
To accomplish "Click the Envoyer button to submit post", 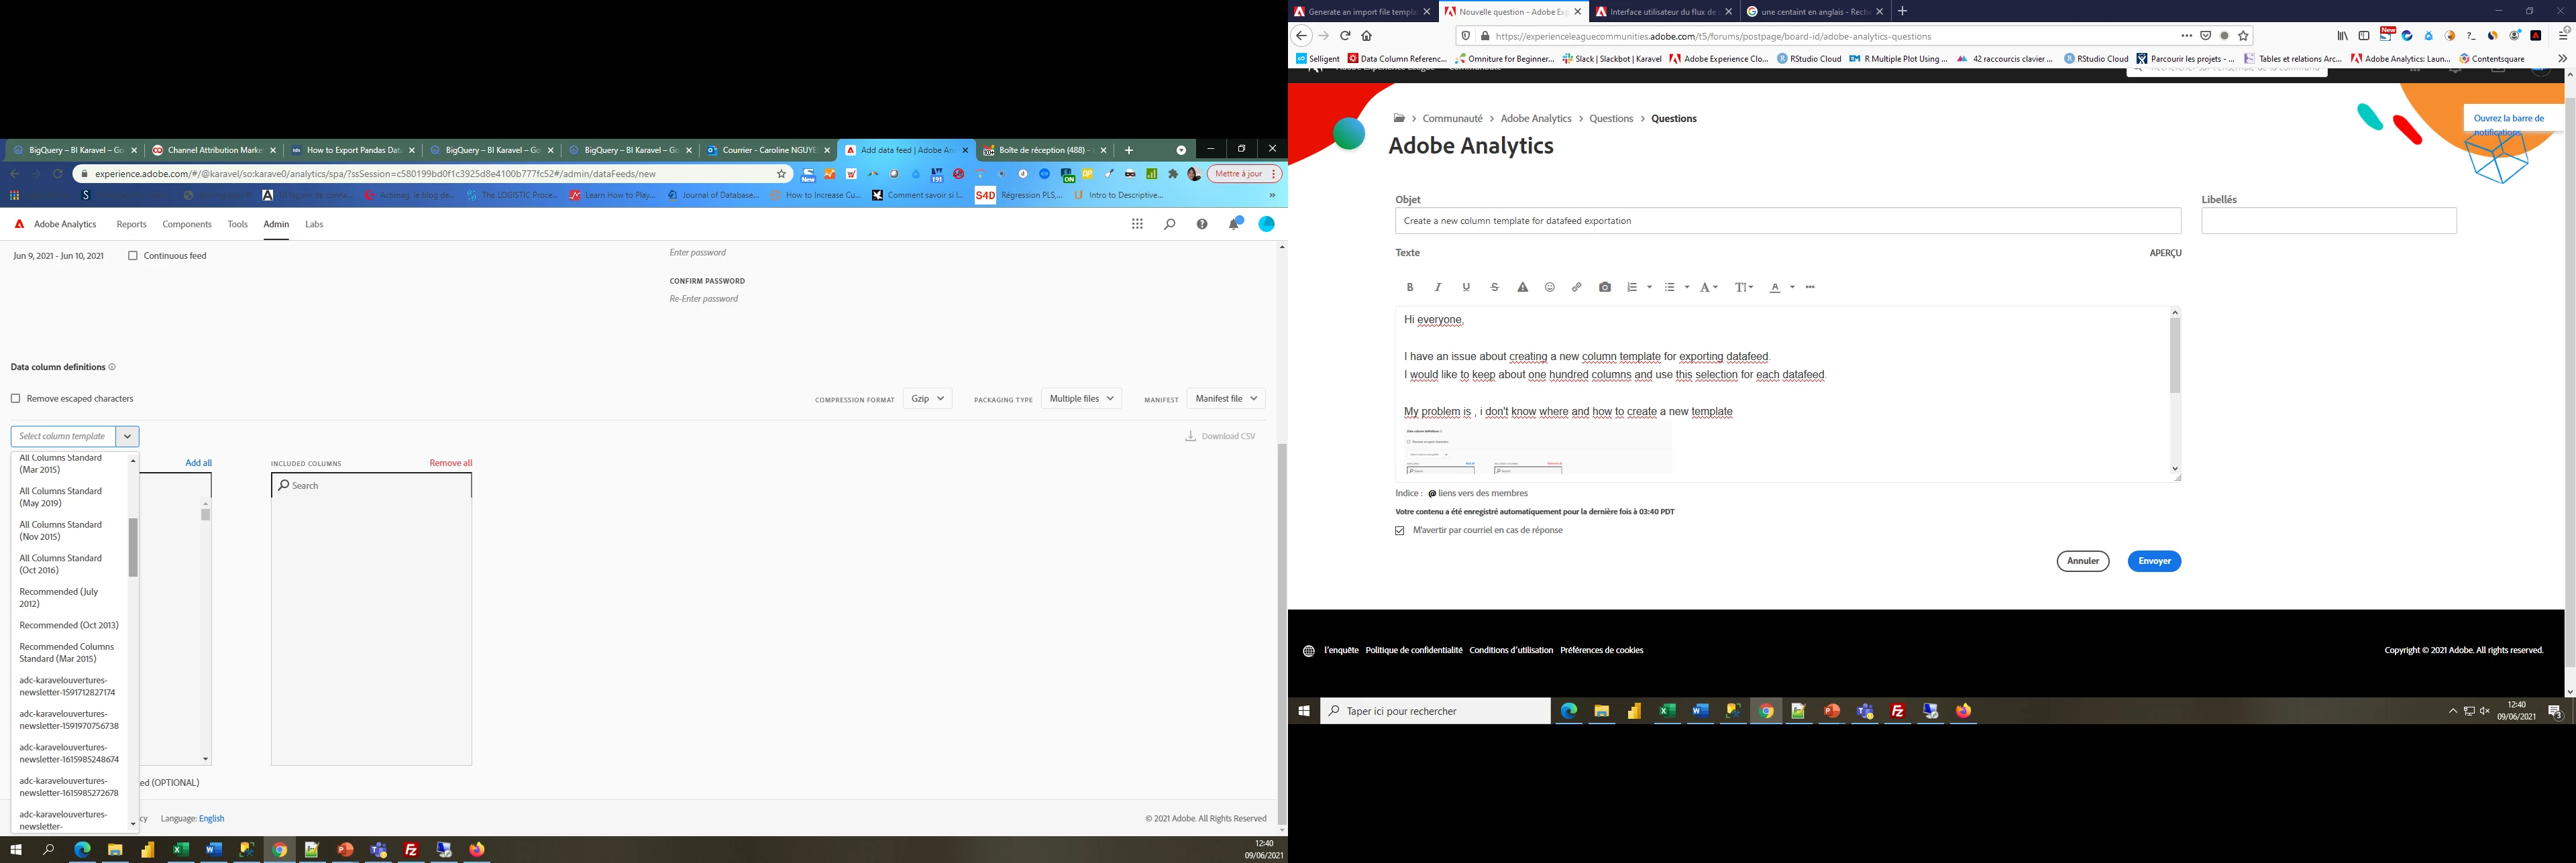I will 2154,562.
